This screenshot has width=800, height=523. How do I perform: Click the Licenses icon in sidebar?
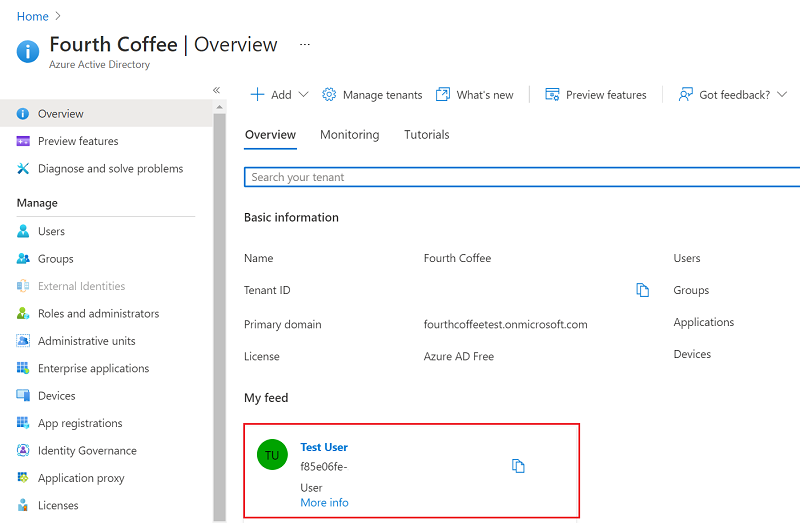pyautogui.click(x=23, y=505)
